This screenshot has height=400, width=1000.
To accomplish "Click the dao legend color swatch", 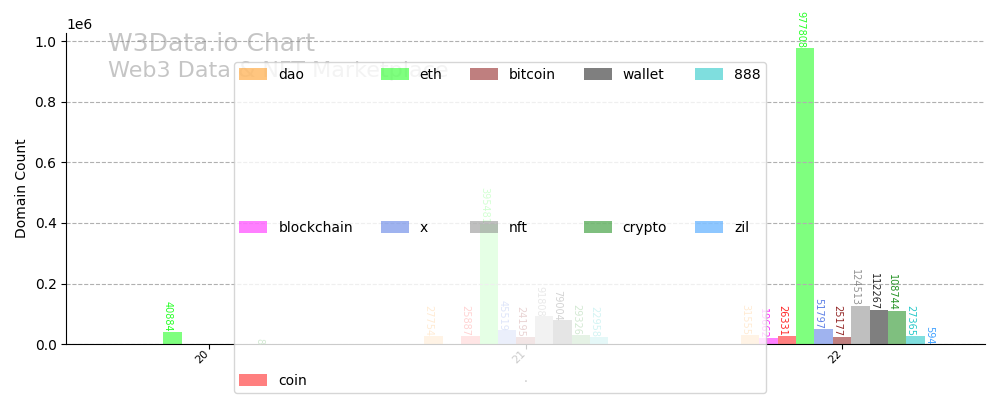I will [x=253, y=74].
